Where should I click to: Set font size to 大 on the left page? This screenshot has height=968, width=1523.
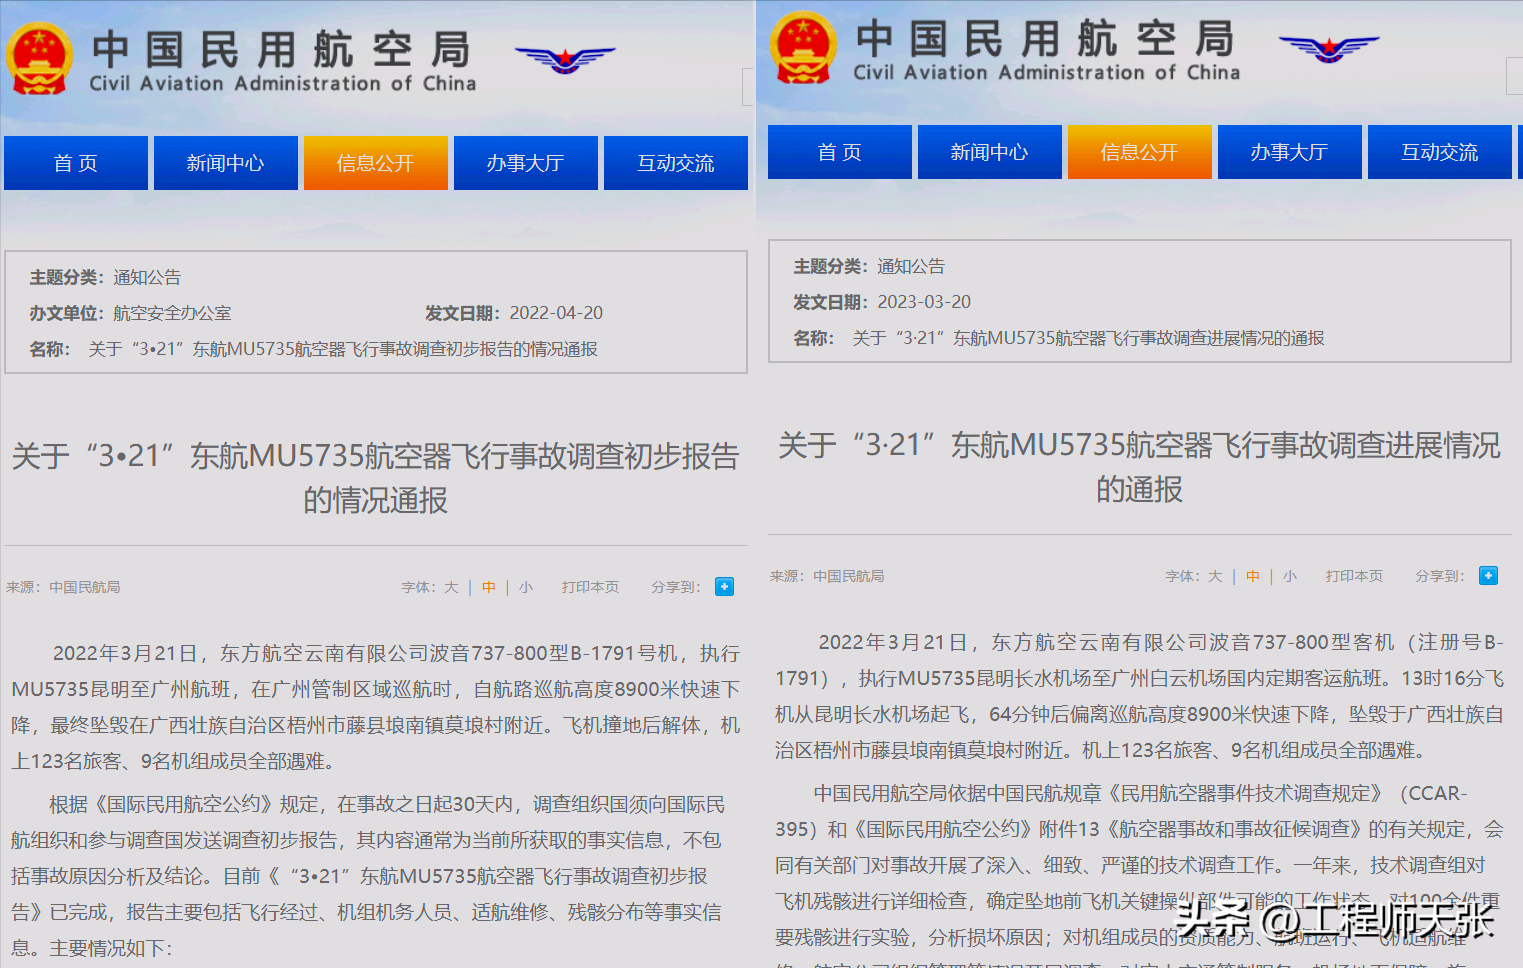[x=451, y=587]
